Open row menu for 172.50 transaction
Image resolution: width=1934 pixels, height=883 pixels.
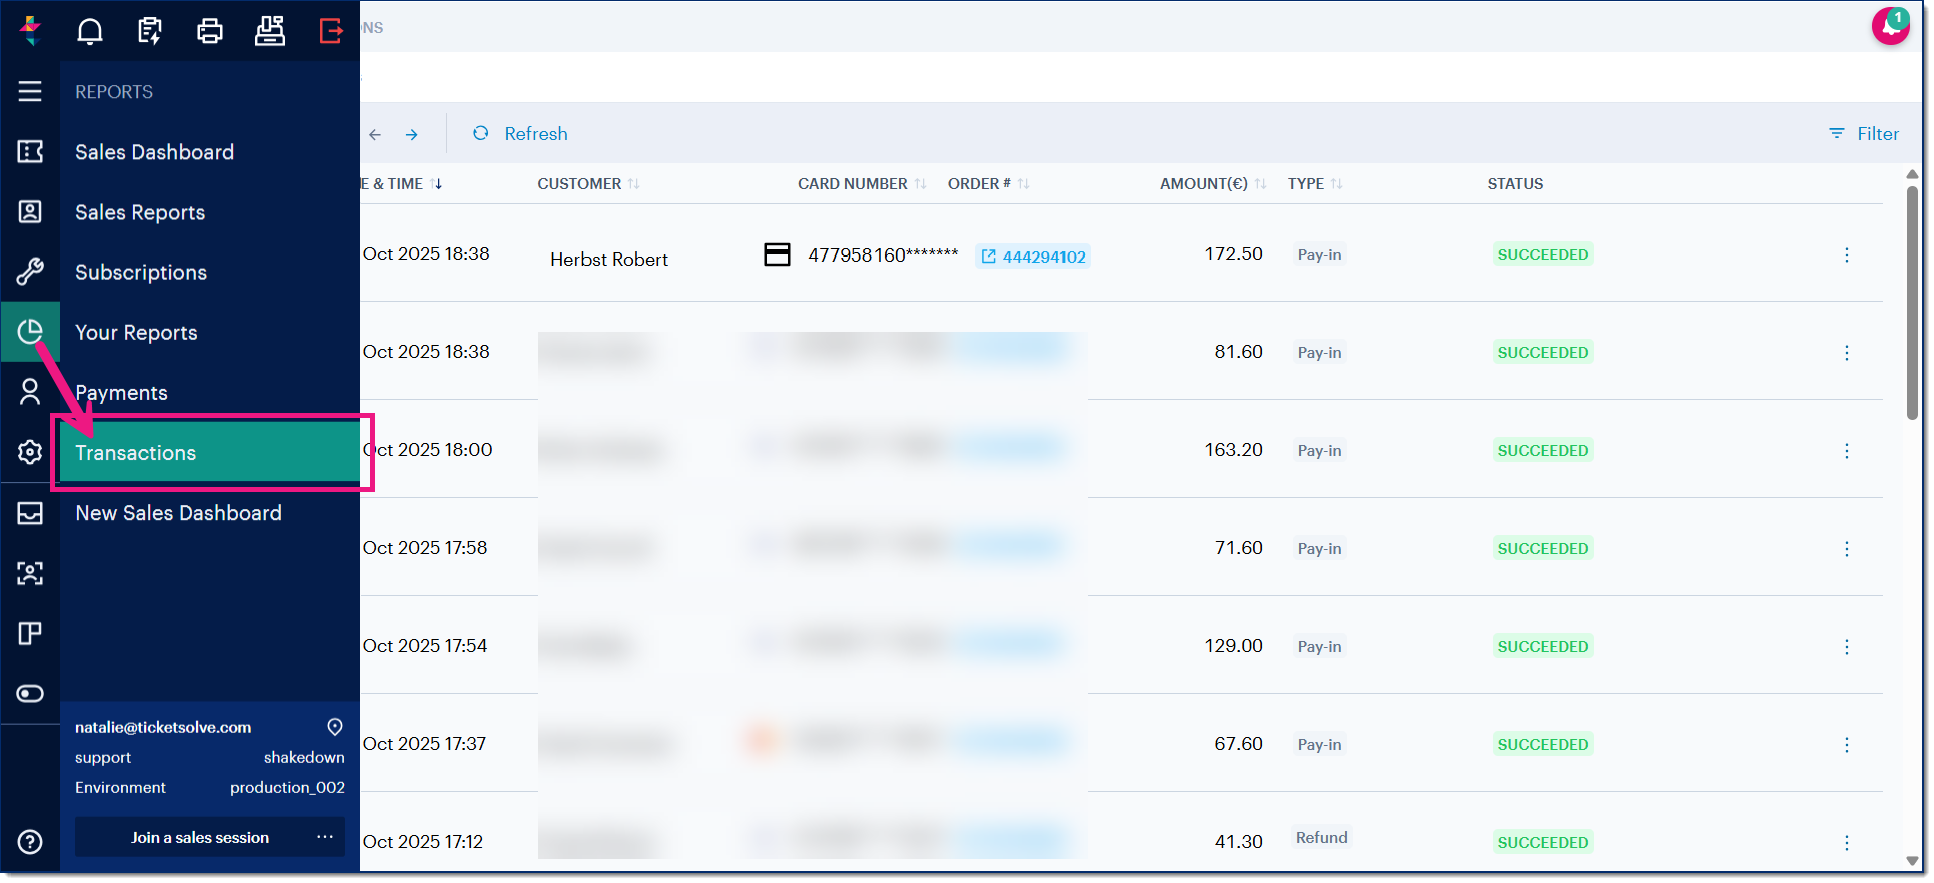click(1846, 255)
